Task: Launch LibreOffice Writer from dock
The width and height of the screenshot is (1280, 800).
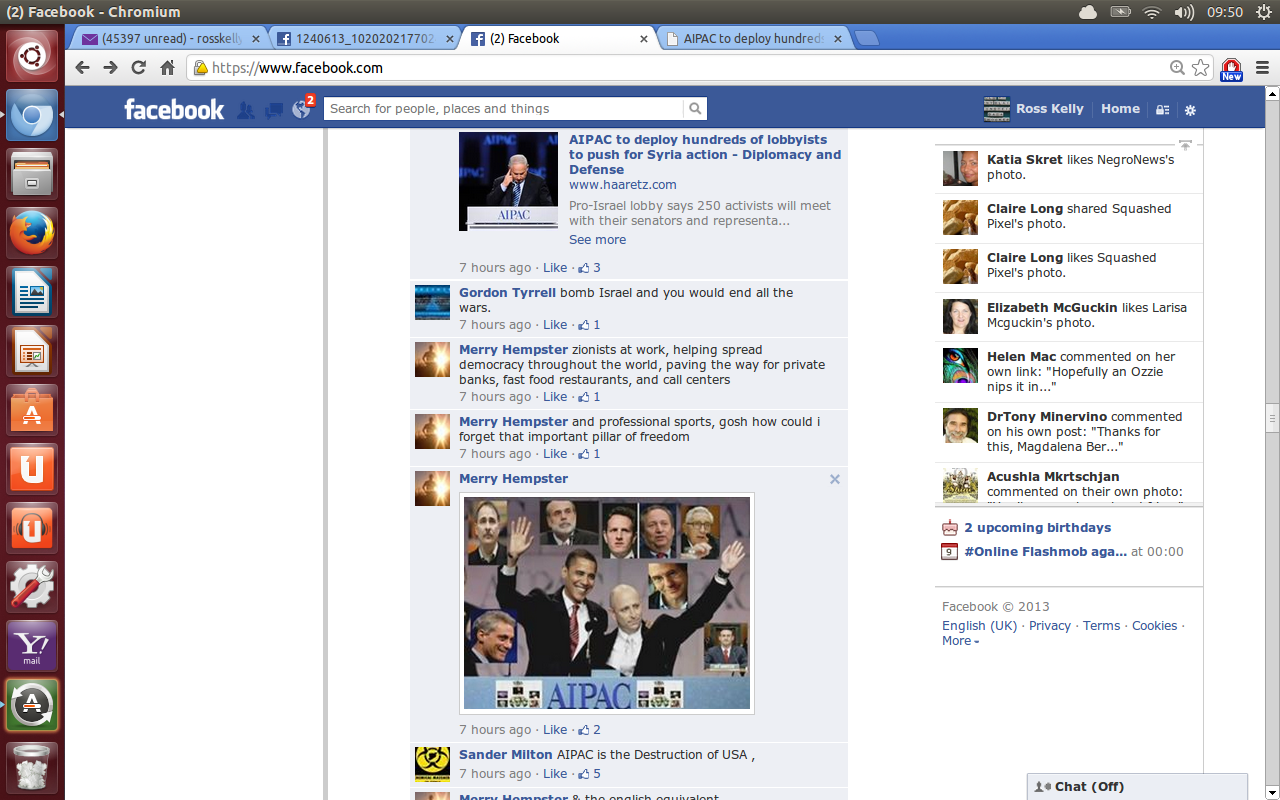Action: [32, 292]
